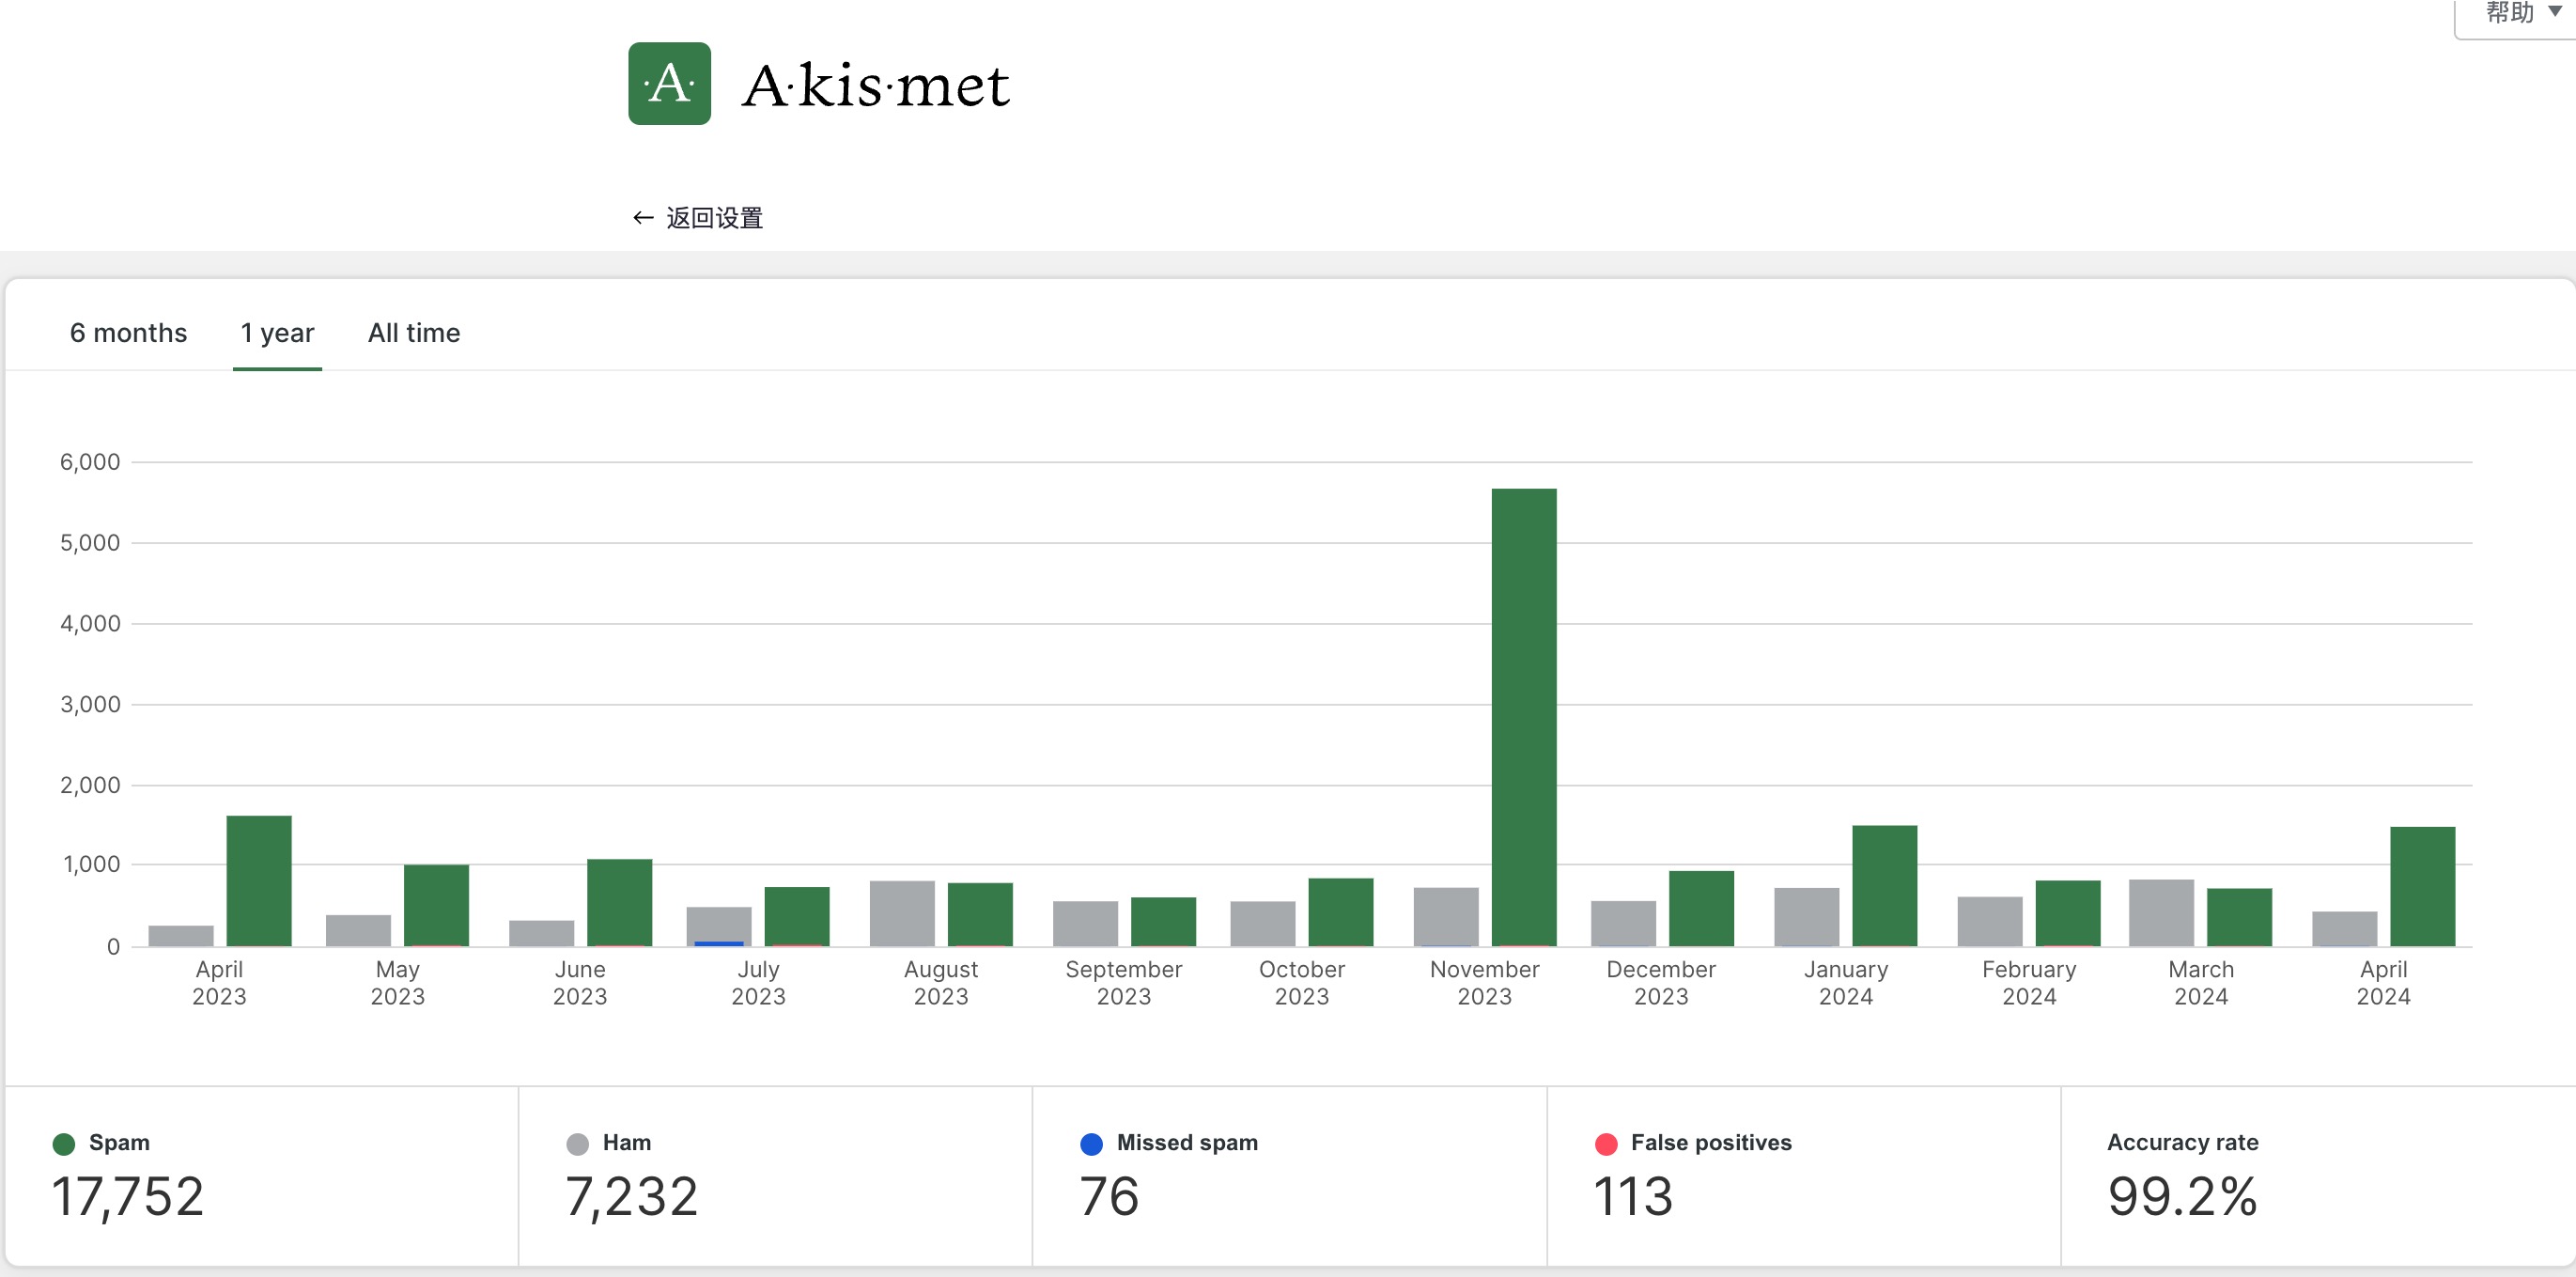Click the tall November 2023 spam bar

click(x=1523, y=716)
